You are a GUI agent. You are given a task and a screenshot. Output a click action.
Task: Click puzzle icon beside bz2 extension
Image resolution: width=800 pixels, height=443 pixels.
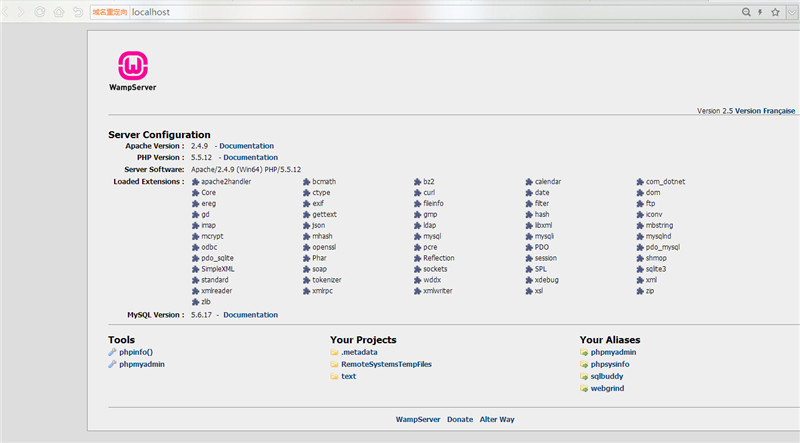[417, 182]
